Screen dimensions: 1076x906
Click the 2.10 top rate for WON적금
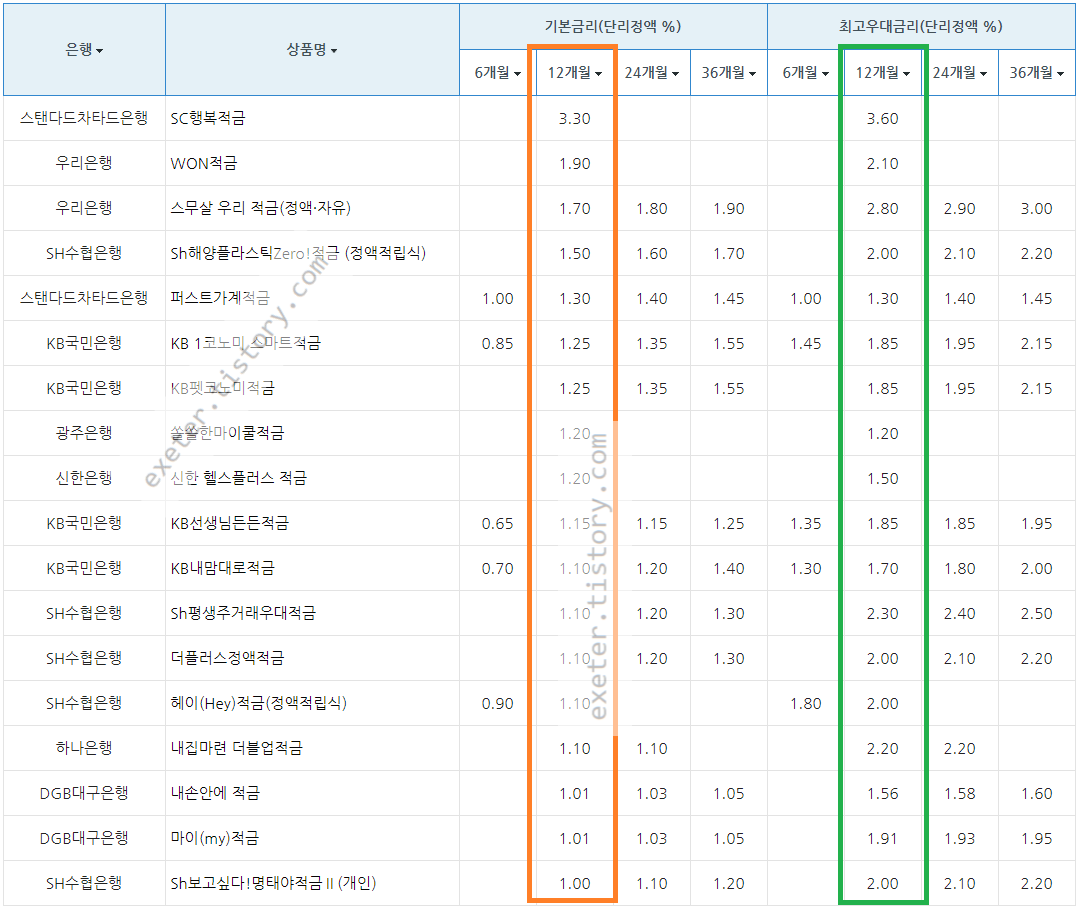882,163
